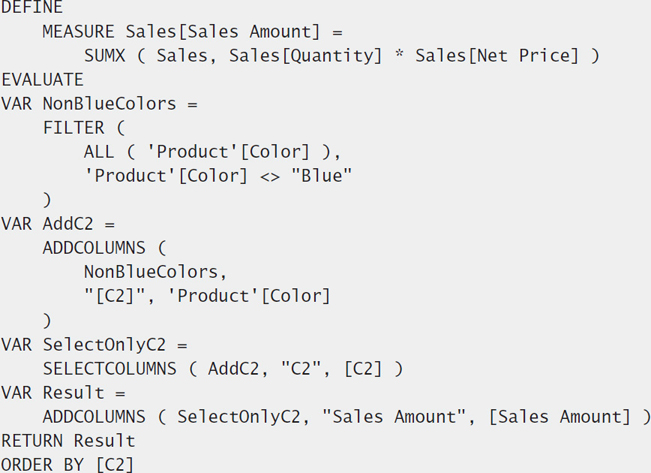The height and width of the screenshot is (473, 651).
Task: Place cursor on SUMX function
Action: point(104,56)
